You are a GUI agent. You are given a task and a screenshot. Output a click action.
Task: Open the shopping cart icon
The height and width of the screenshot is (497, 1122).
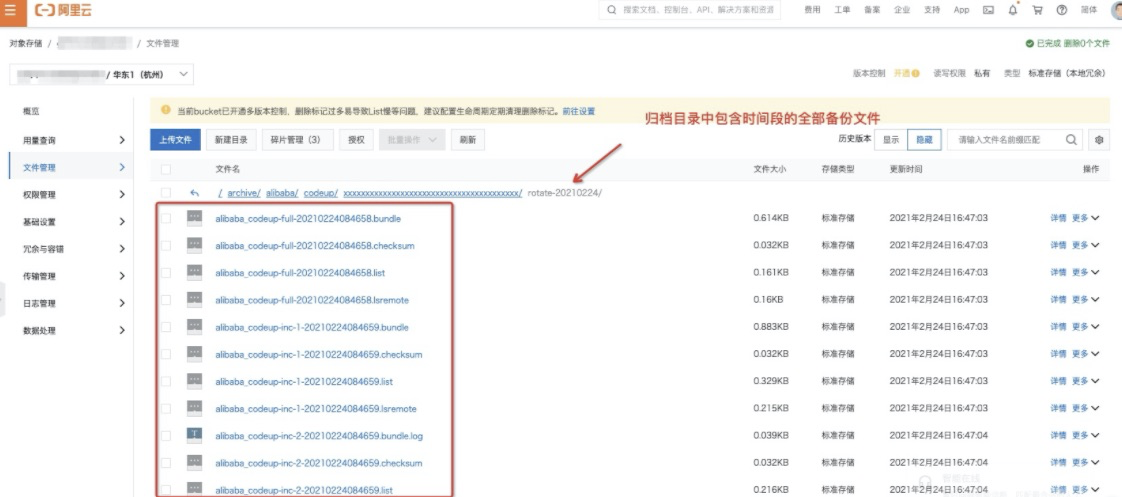point(1037,10)
